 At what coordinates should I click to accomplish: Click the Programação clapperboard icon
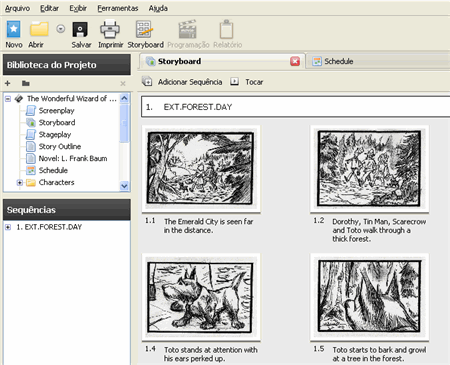(x=188, y=29)
